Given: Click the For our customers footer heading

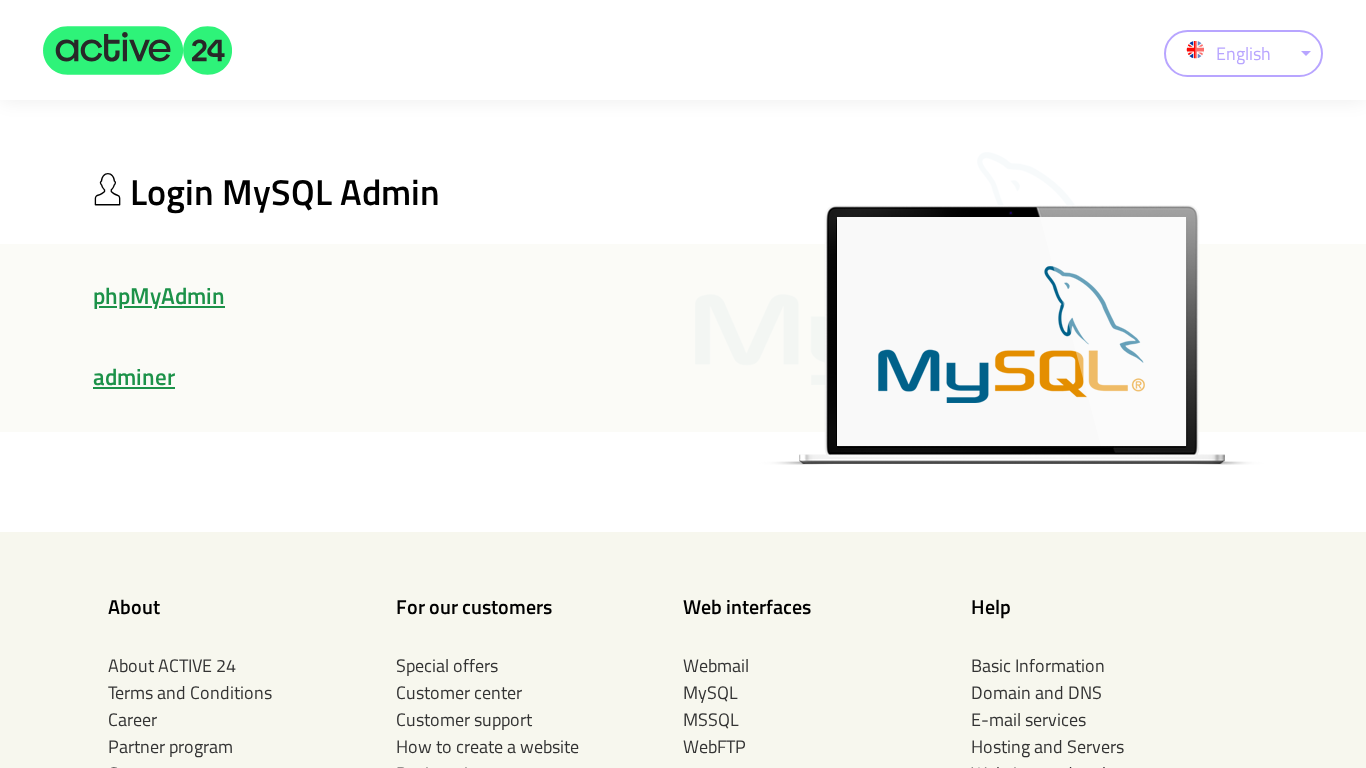Looking at the screenshot, I should pos(474,607).
